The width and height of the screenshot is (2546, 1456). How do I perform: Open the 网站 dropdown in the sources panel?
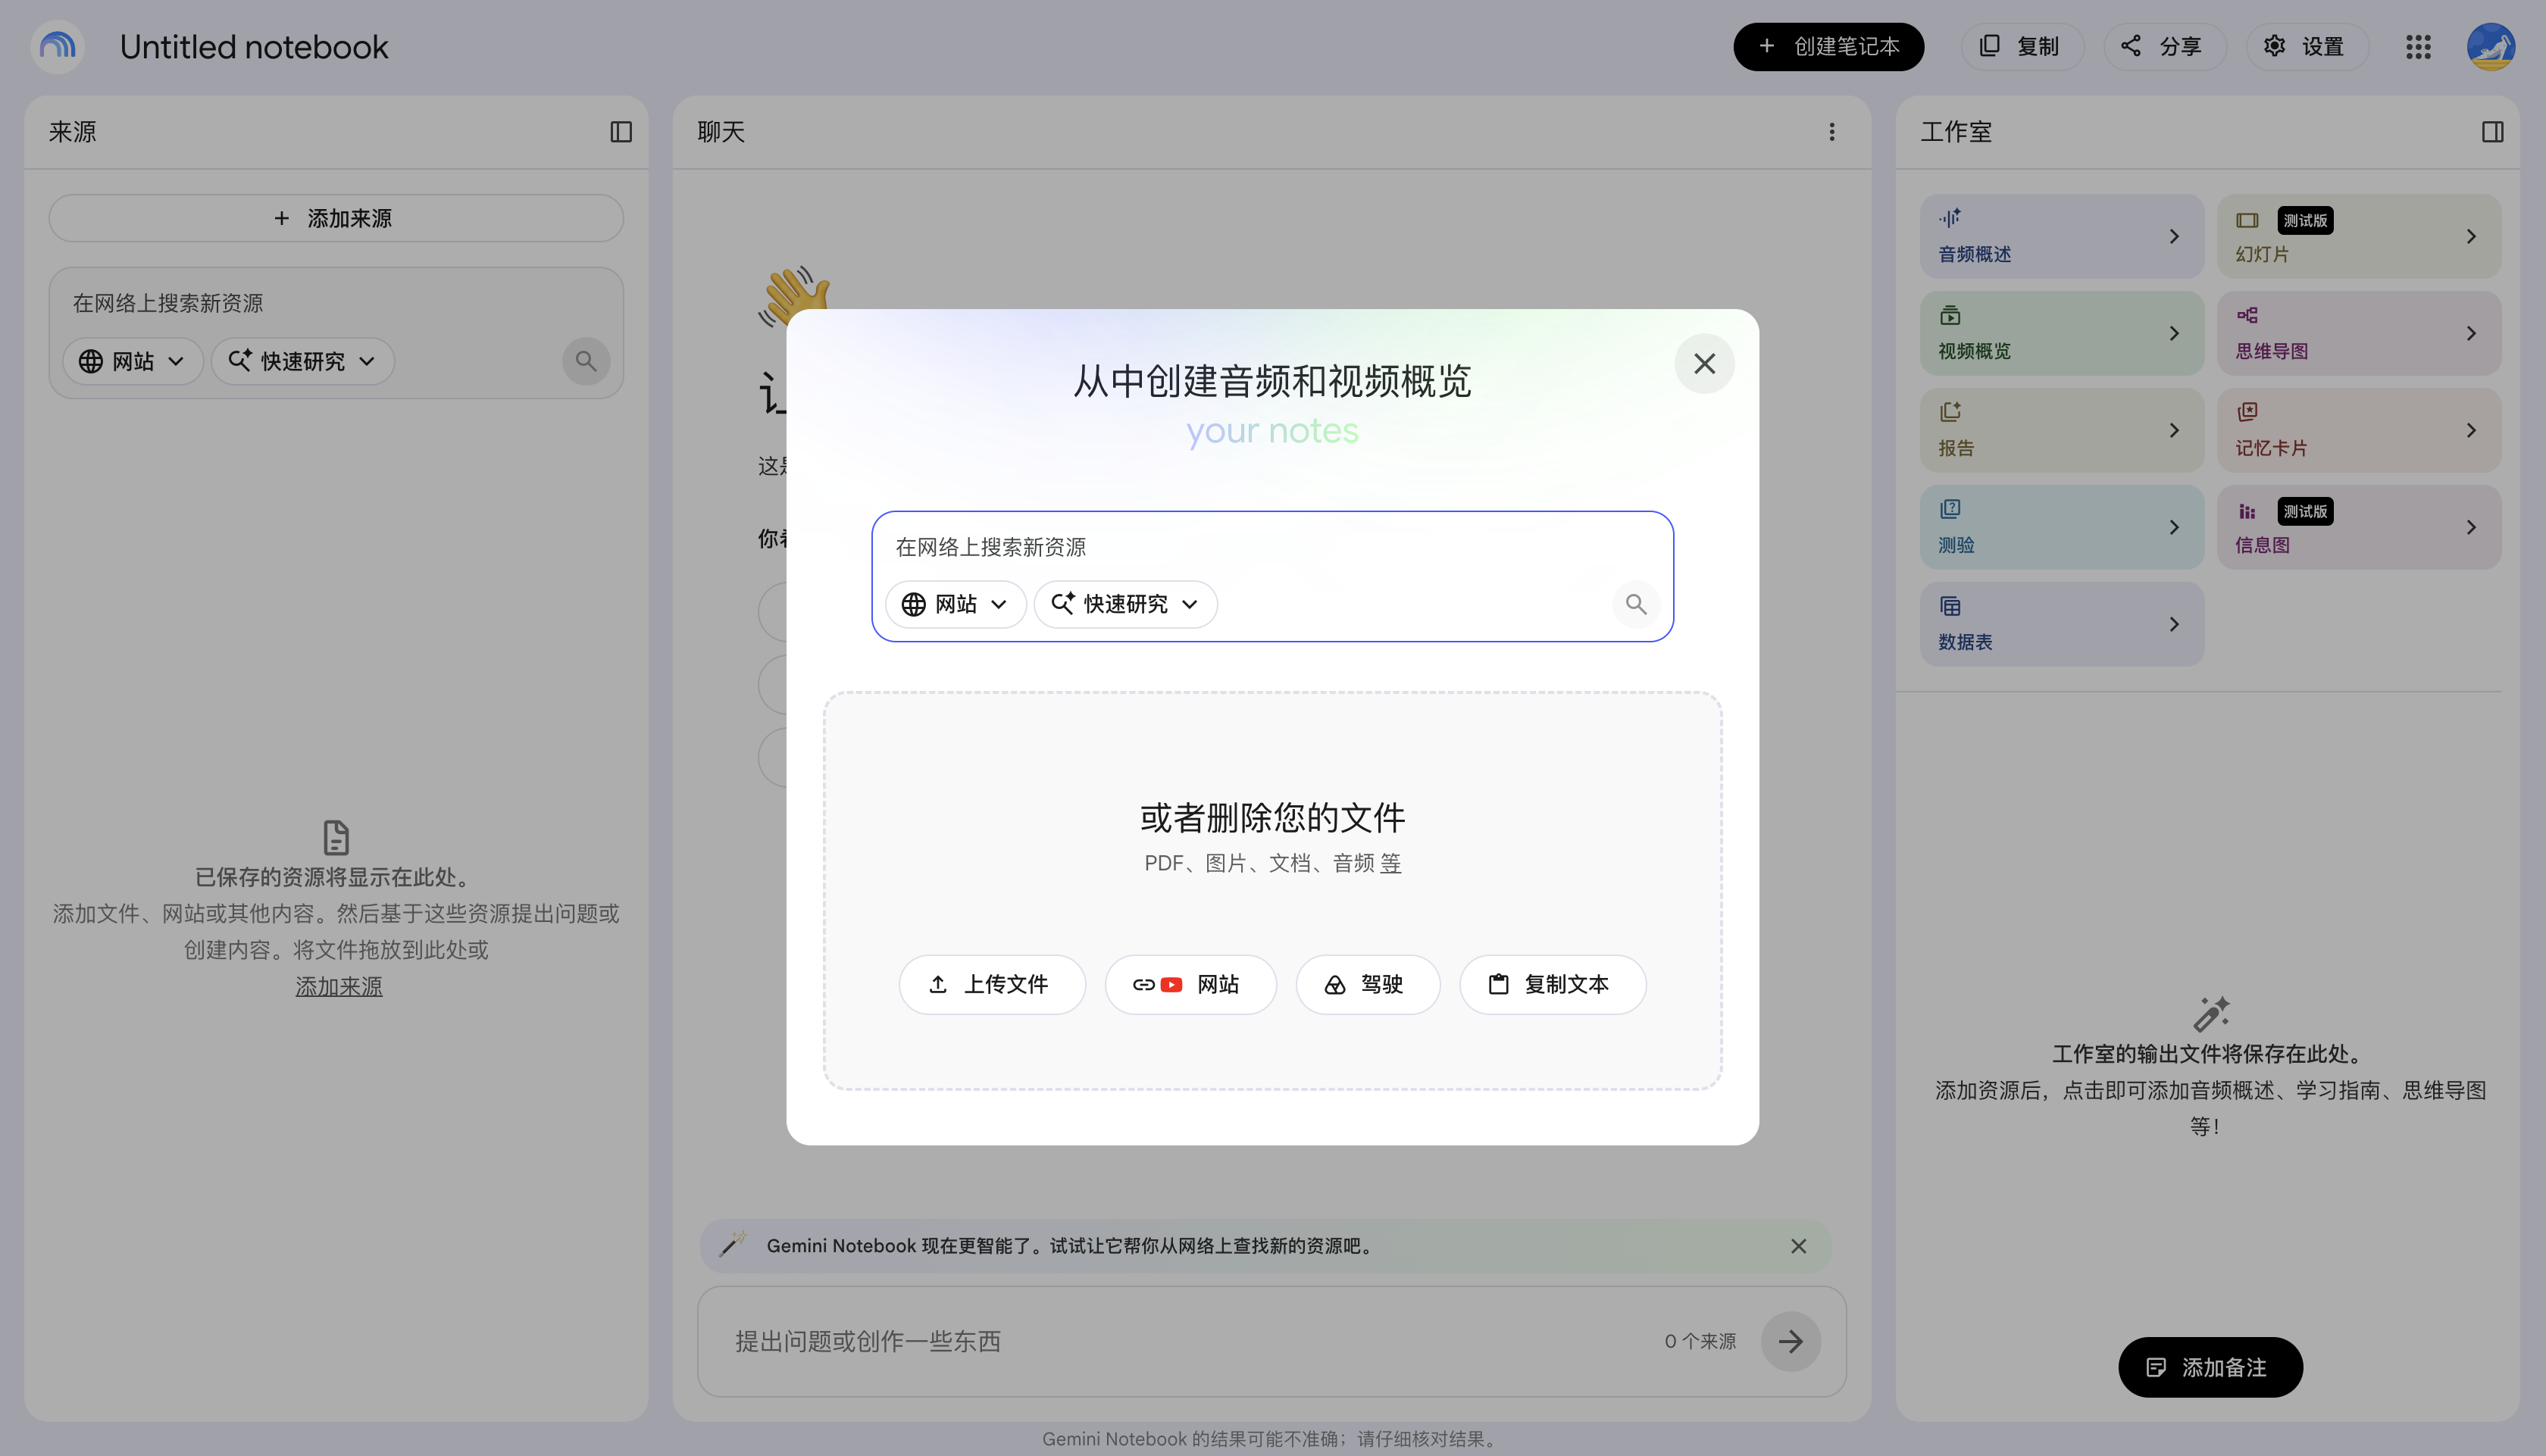[x=133, y=361]
